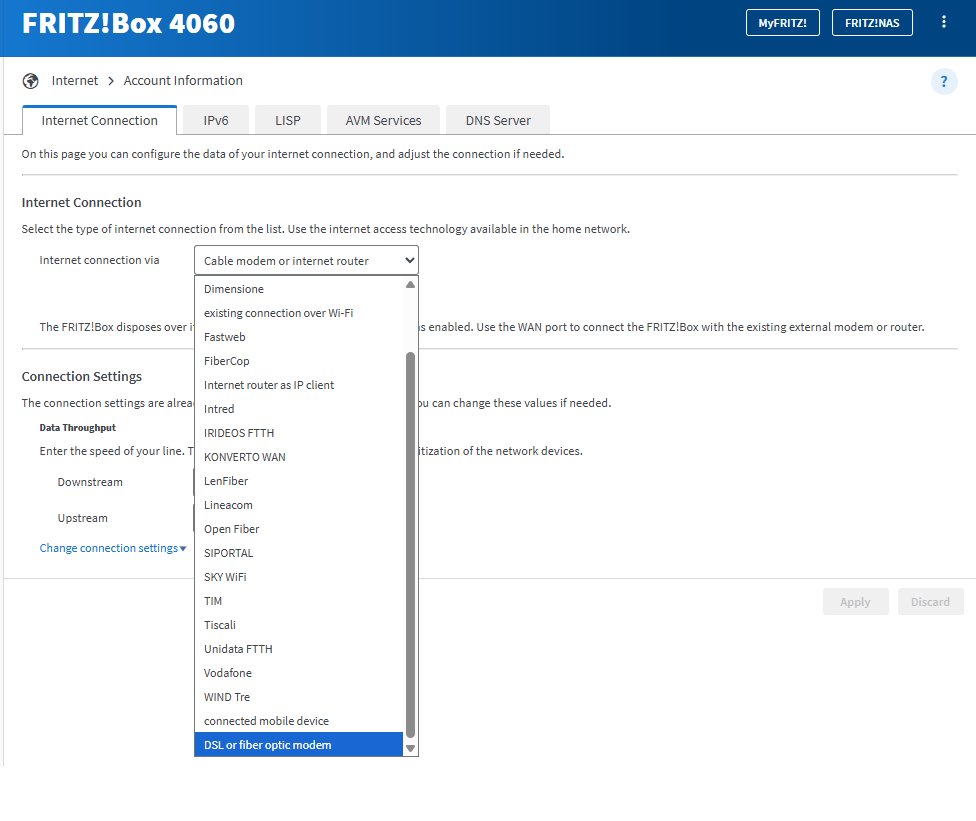Click the globe Internet icon in breadcrumb
This screenshot has height=821, width=976.
coord(30,81)
